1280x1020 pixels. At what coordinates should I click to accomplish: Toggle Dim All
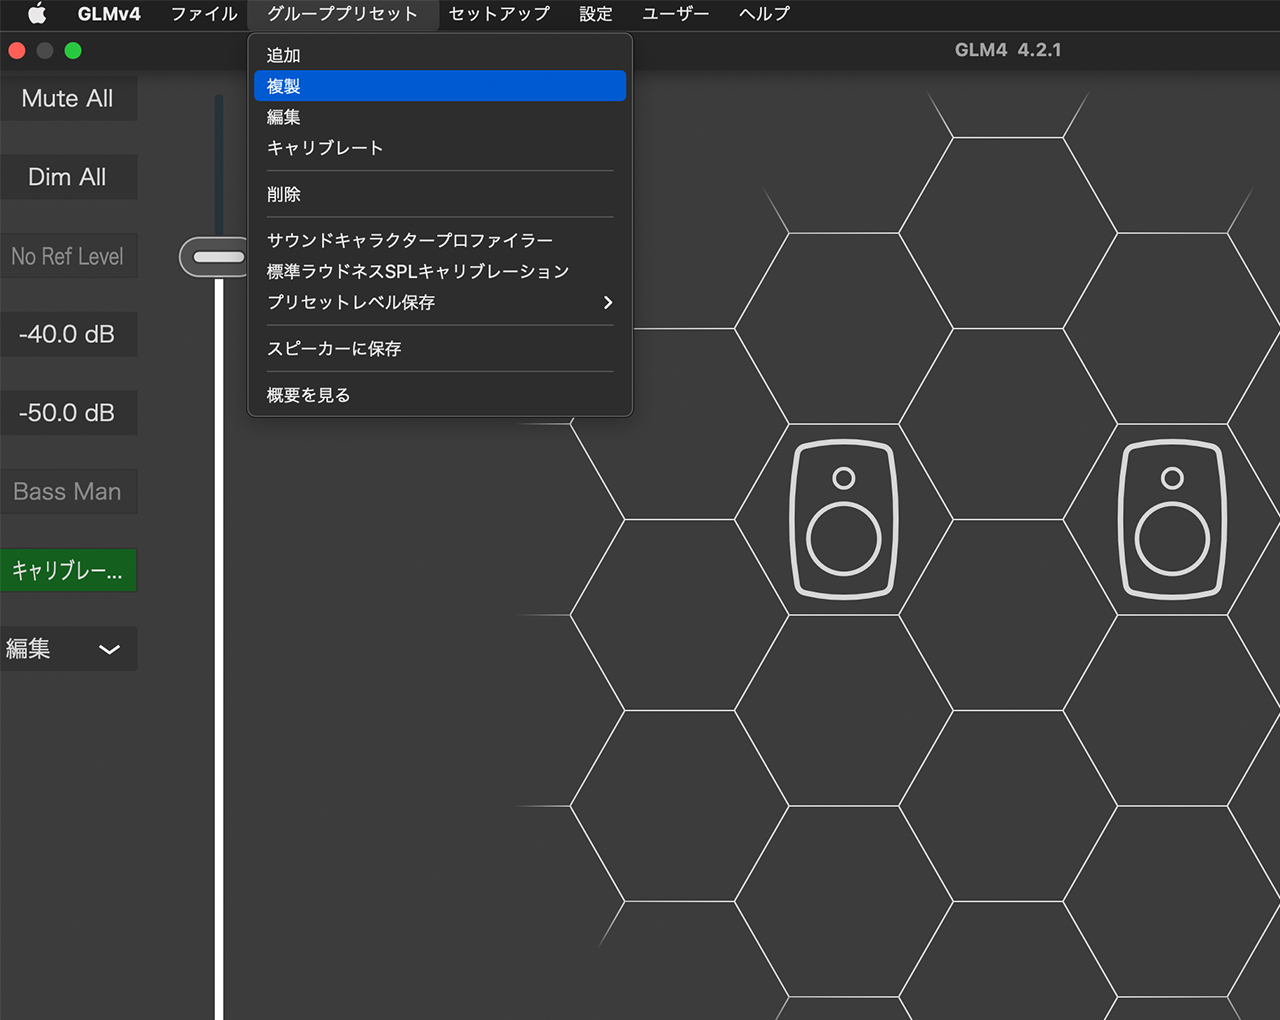click(x=68, y=176)
